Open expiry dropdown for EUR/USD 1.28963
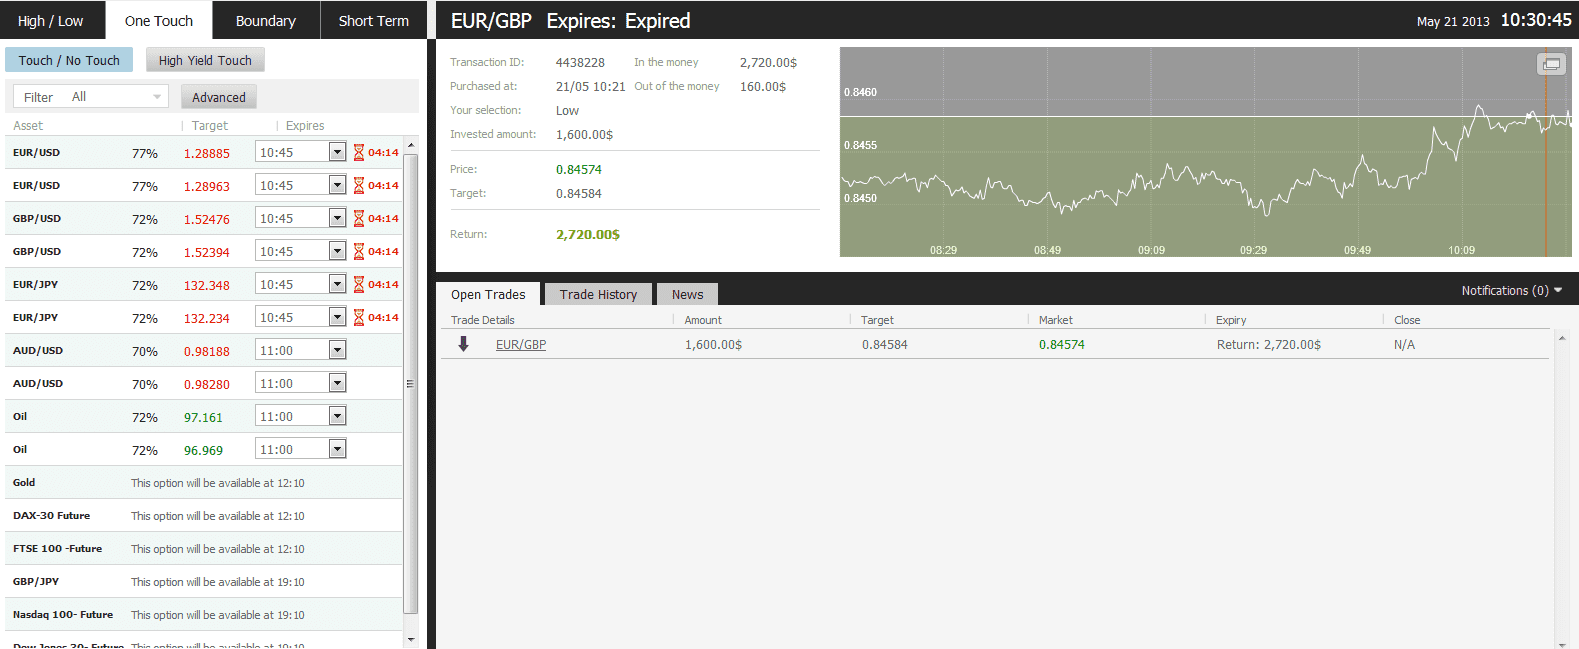This screenshot has width=1579, height=649. click(x=337, y=185)
